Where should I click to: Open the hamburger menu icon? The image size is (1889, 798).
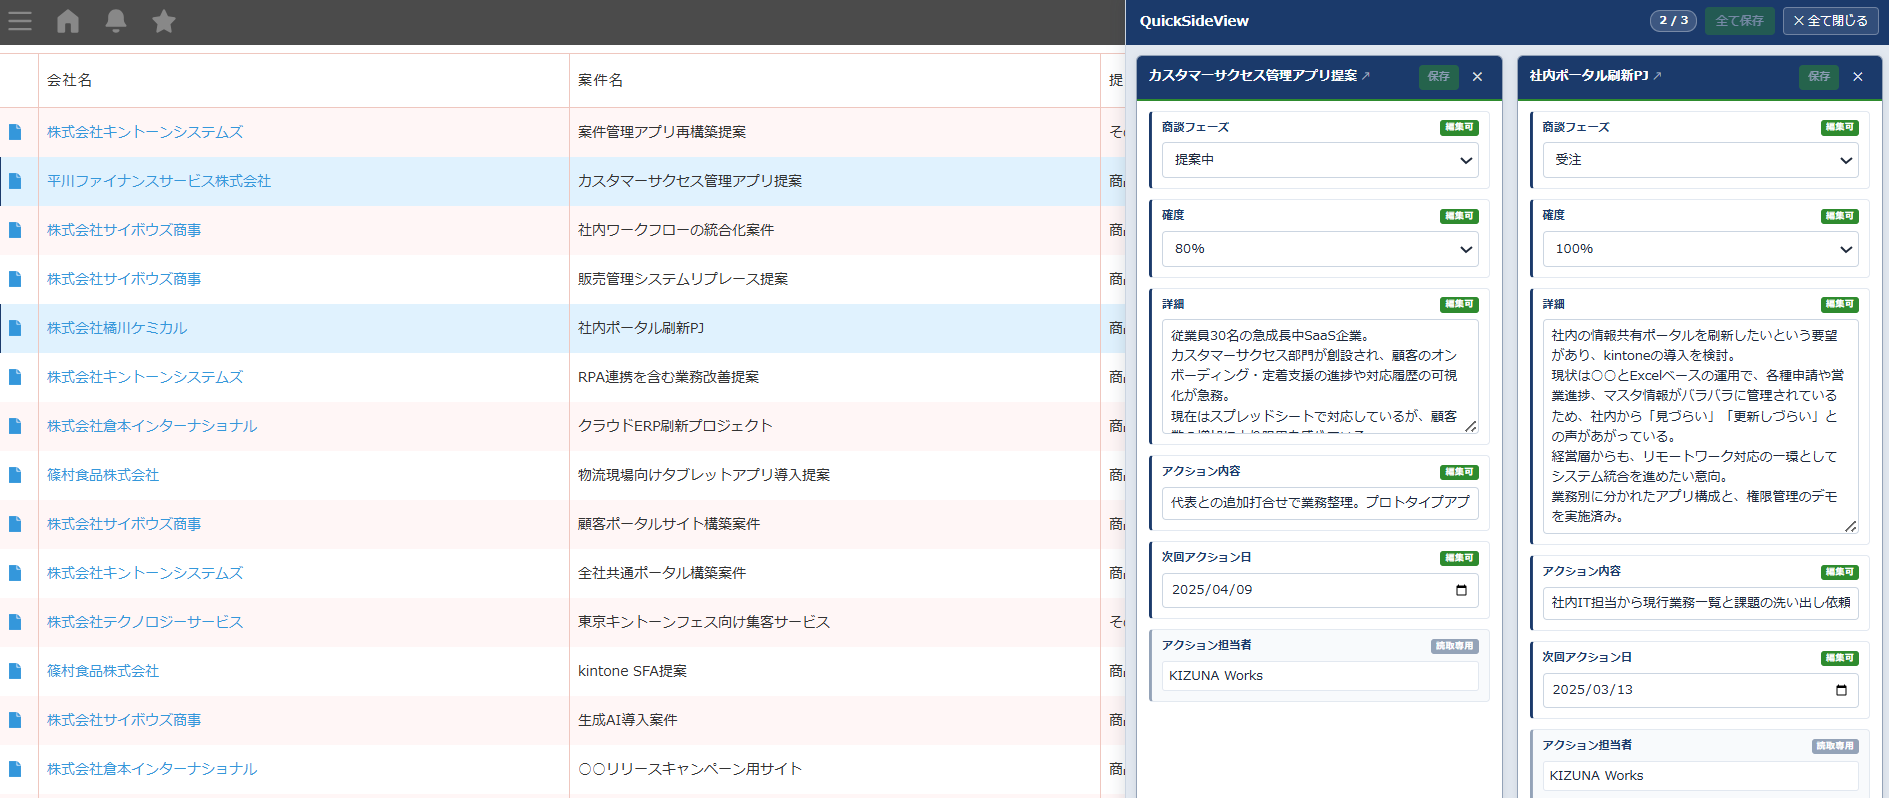(x=20, y=21)
